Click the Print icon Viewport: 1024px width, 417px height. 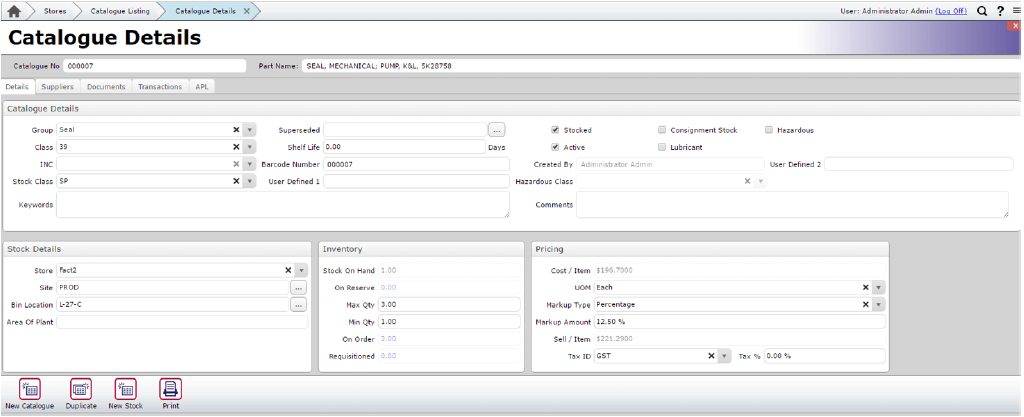171,389
